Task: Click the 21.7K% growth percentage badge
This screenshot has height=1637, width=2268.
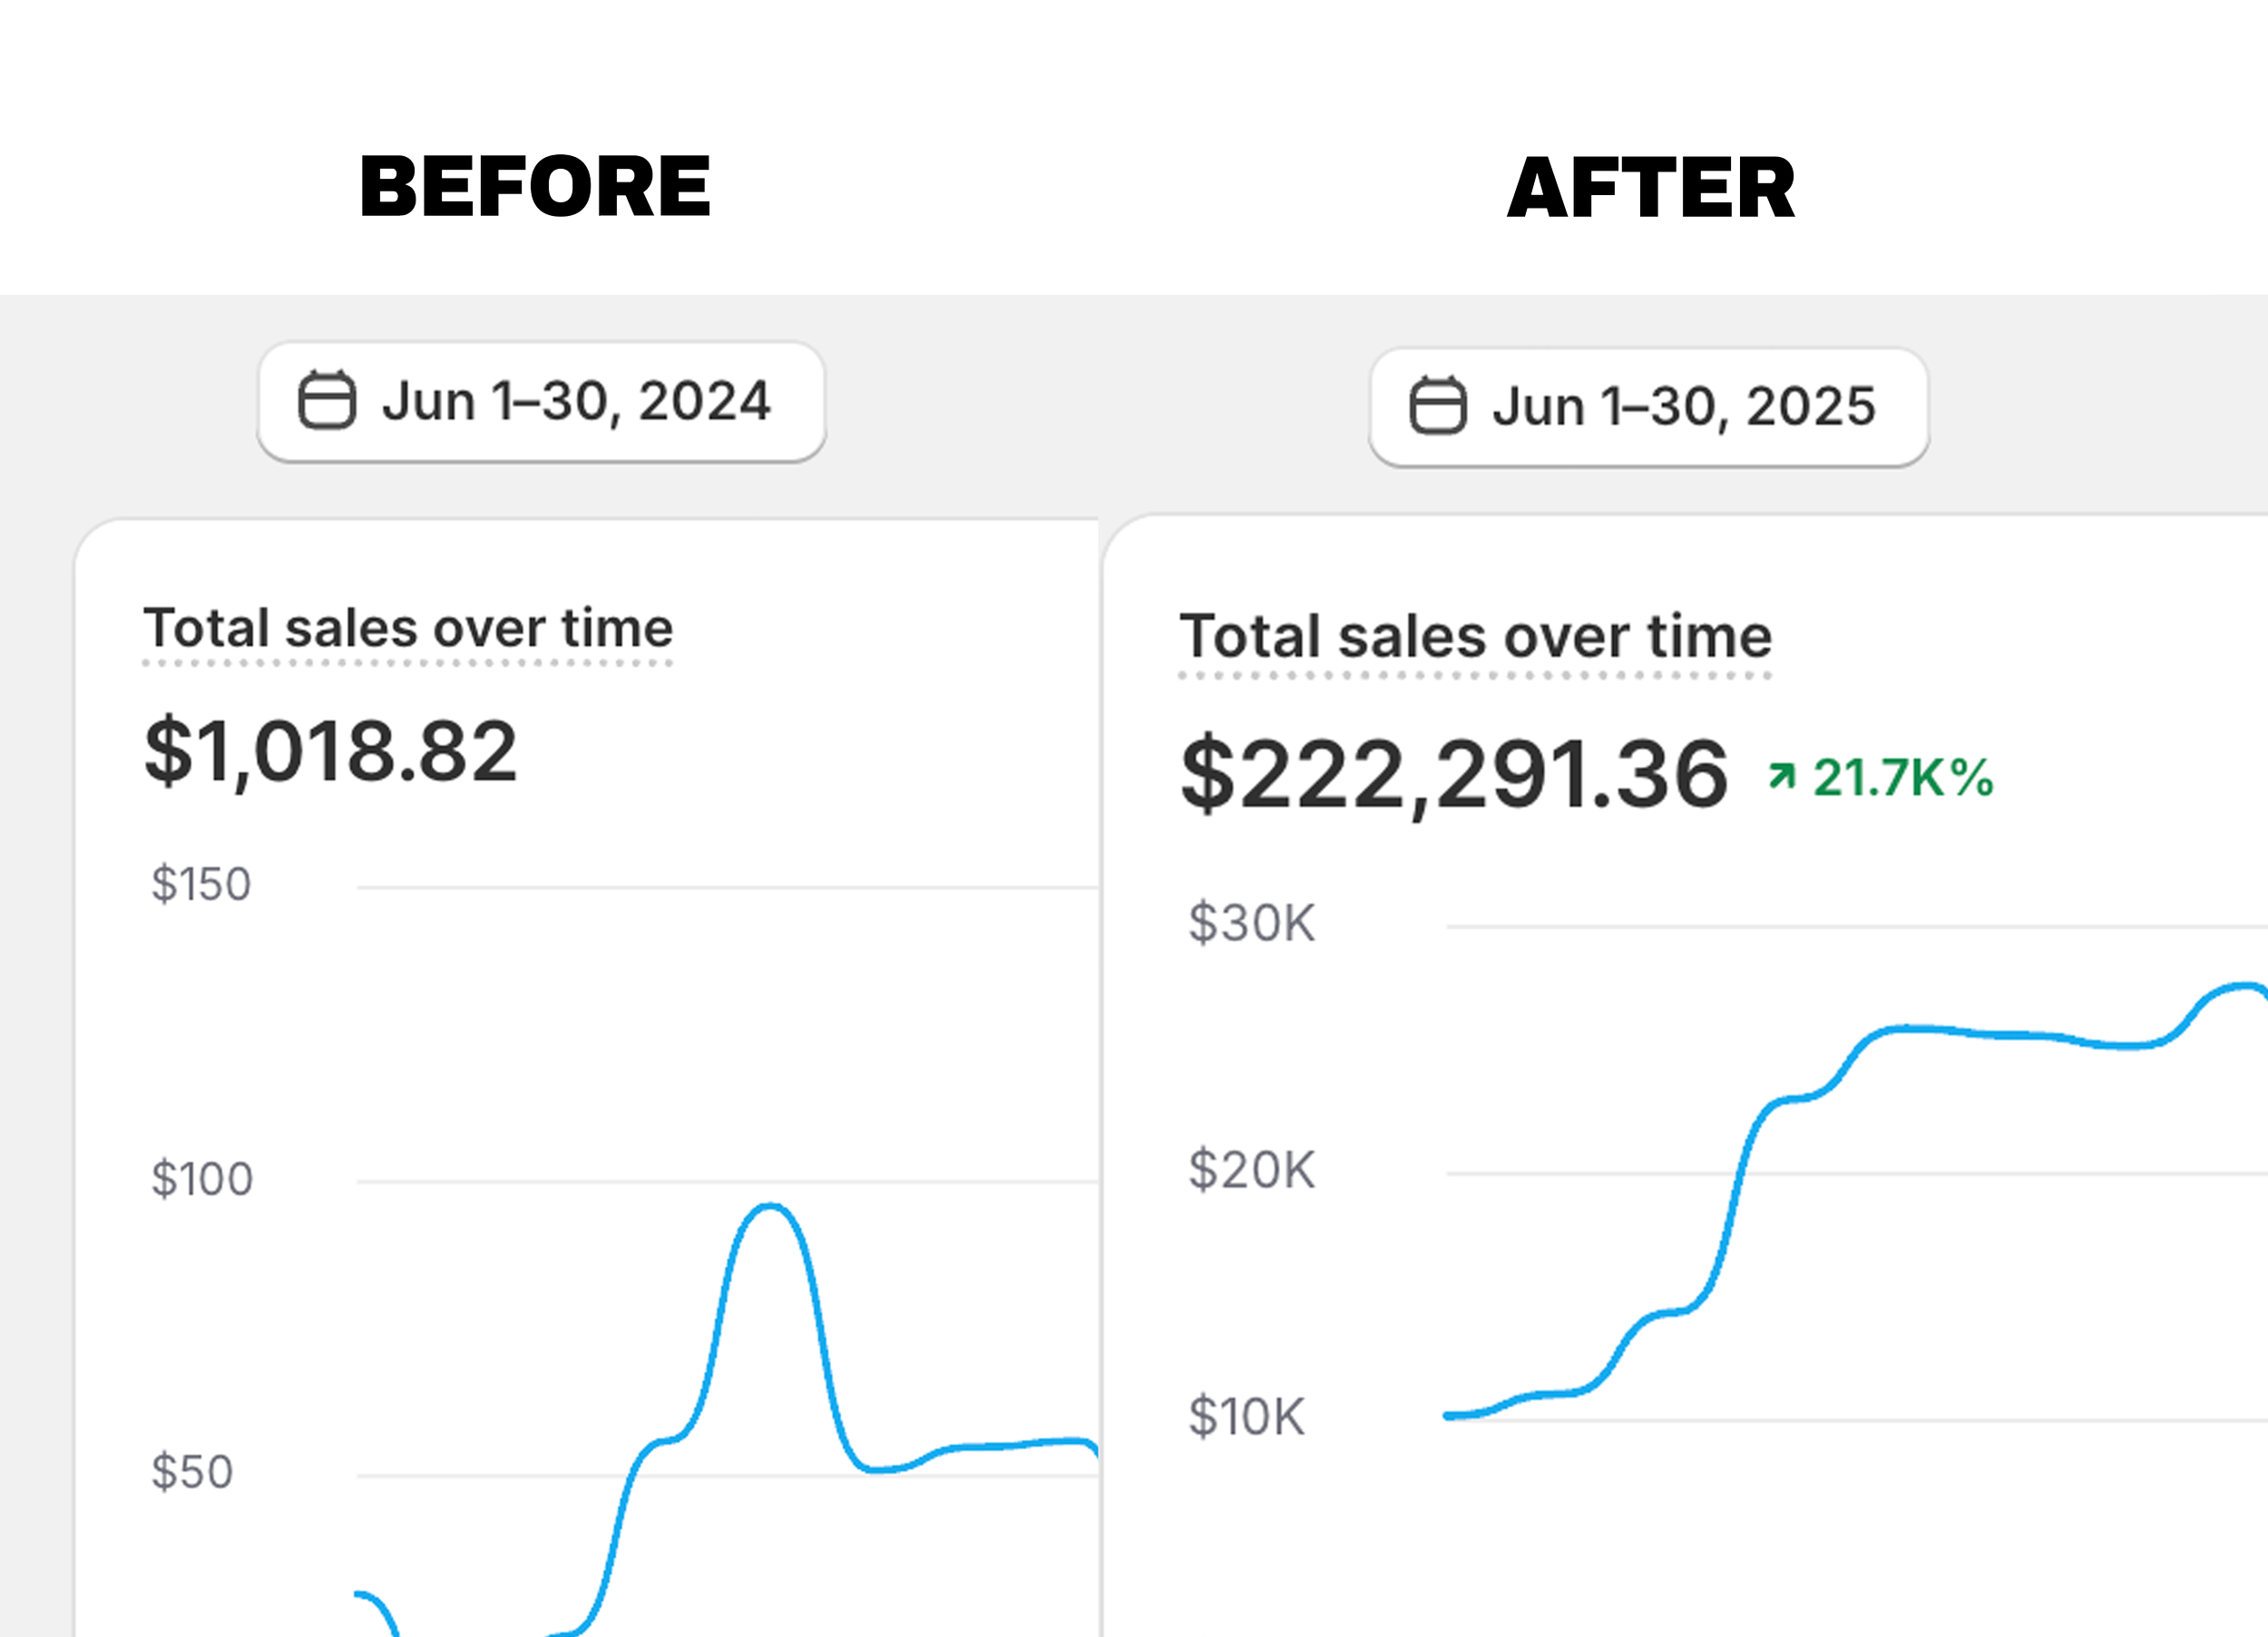Action: click(1902, 778)
